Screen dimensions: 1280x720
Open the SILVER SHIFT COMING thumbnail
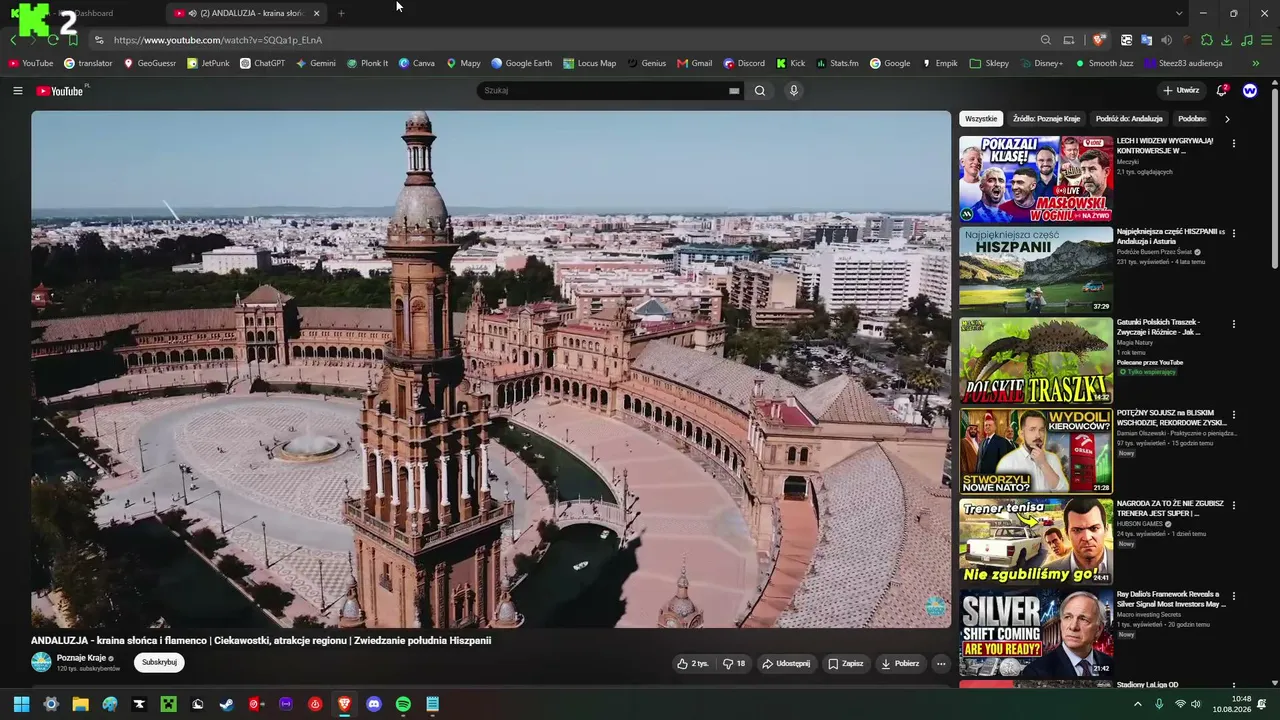[1036, 633]
